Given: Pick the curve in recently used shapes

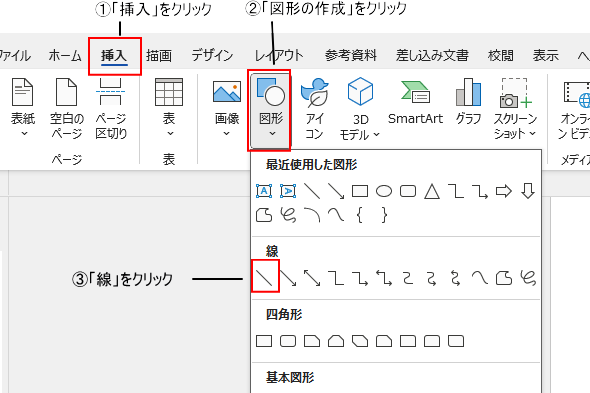Looking at the screenshot, I should [x=336, y=215].
